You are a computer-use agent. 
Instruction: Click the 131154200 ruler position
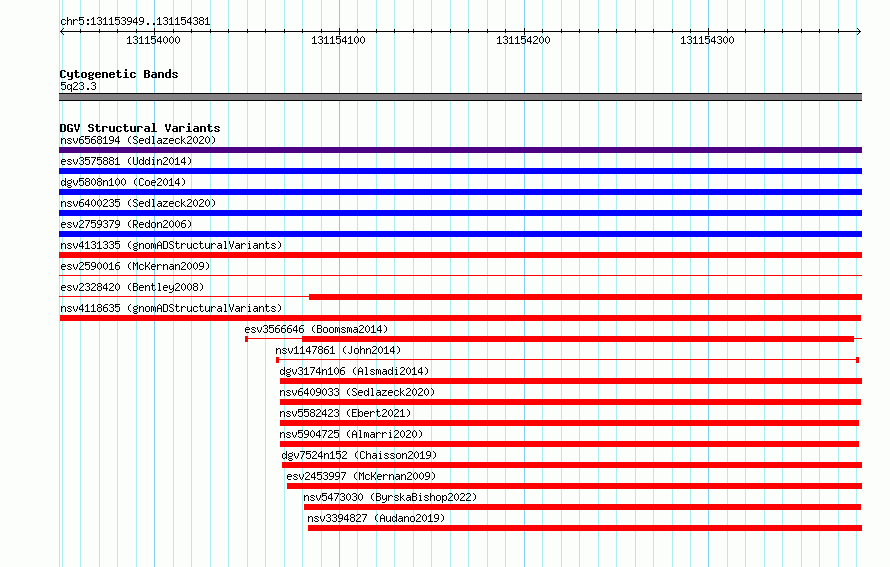coord(523,40)
